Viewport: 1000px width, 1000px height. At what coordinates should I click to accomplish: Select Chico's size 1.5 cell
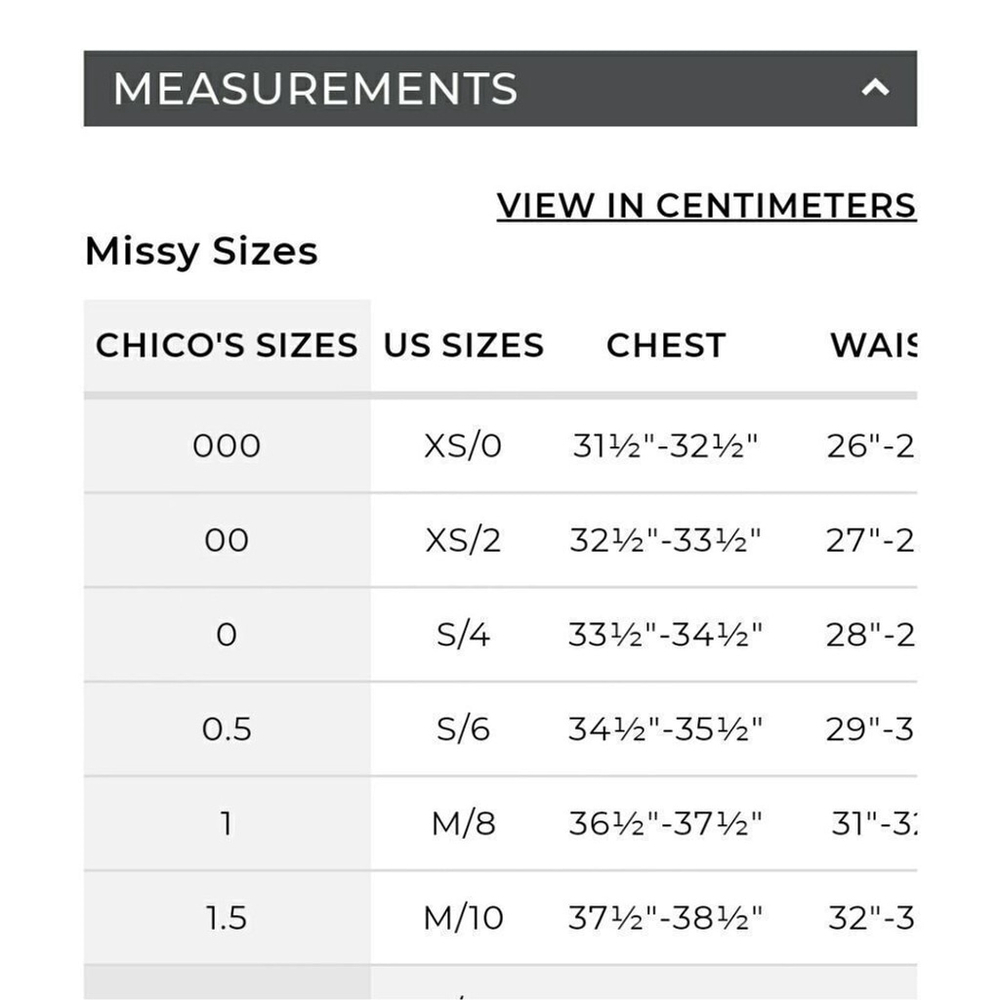click(226, 918)
